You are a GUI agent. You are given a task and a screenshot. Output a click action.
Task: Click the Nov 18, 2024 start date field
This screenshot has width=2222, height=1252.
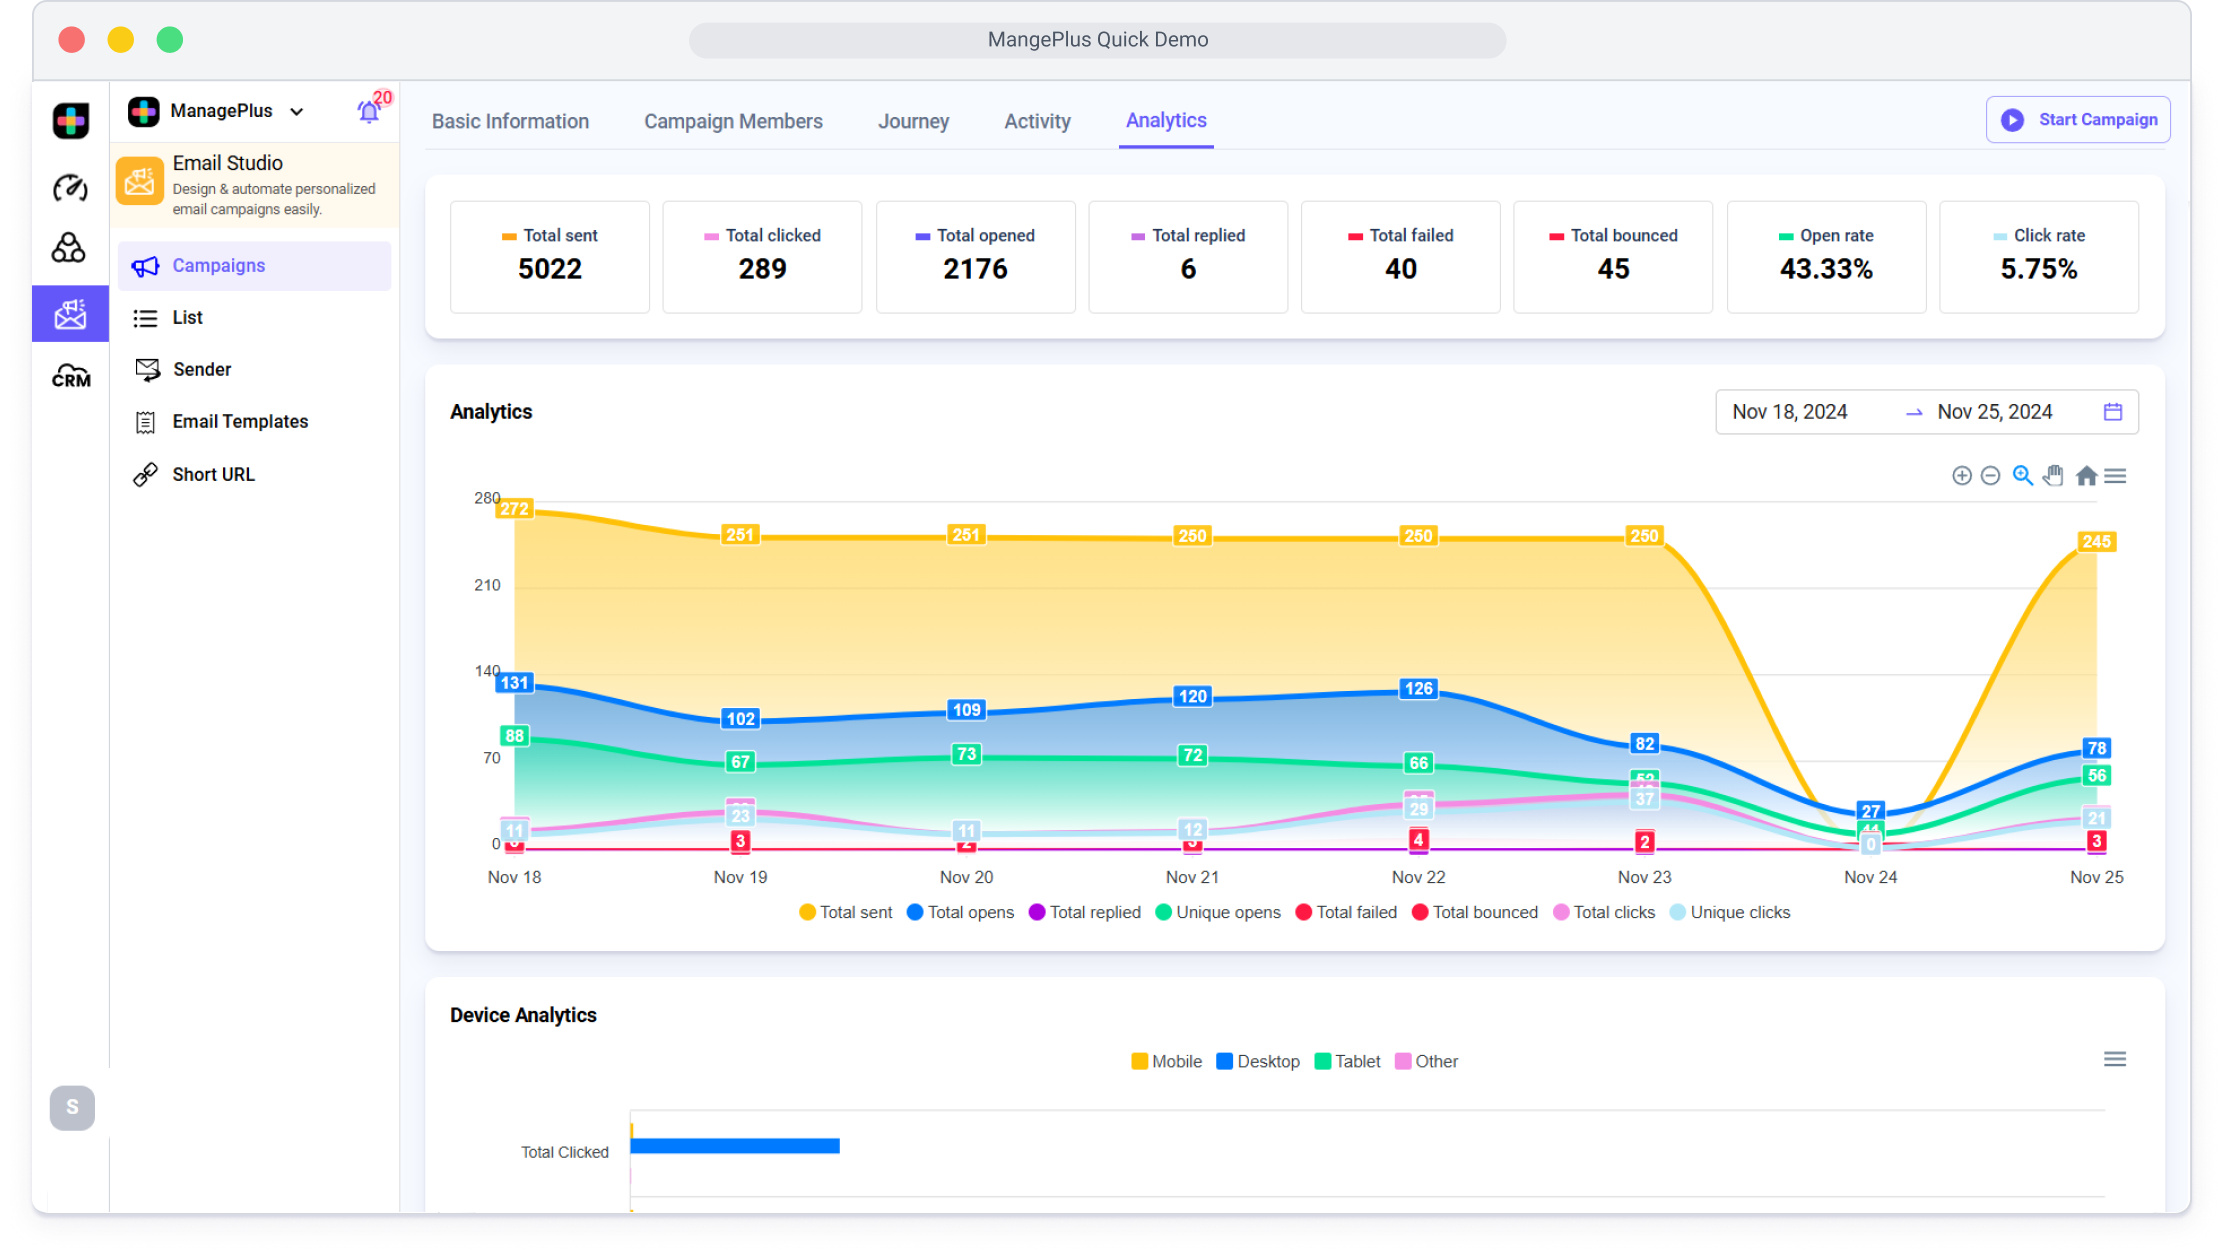[1790, 412]
